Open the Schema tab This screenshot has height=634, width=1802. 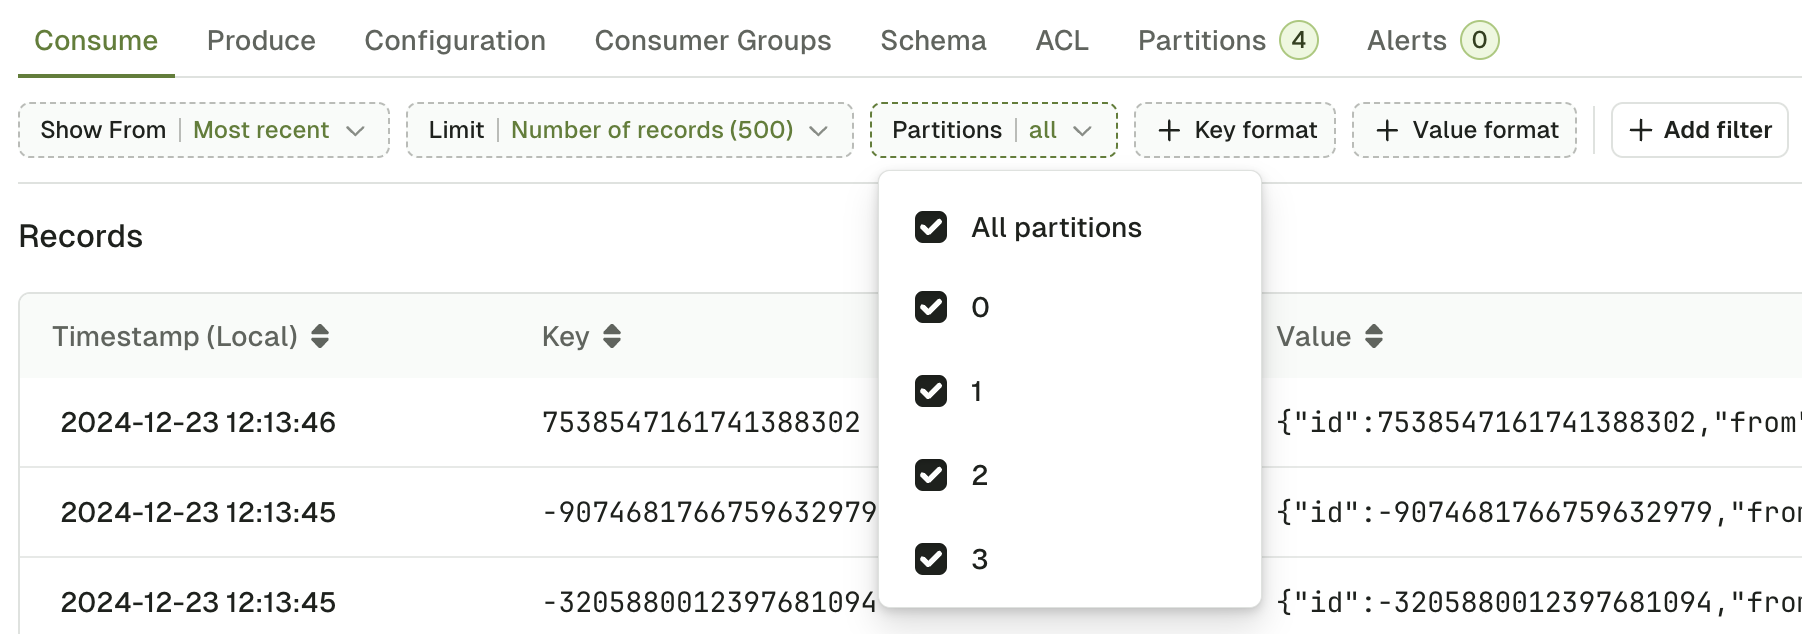pyautogui.click(x=933, y=40)
